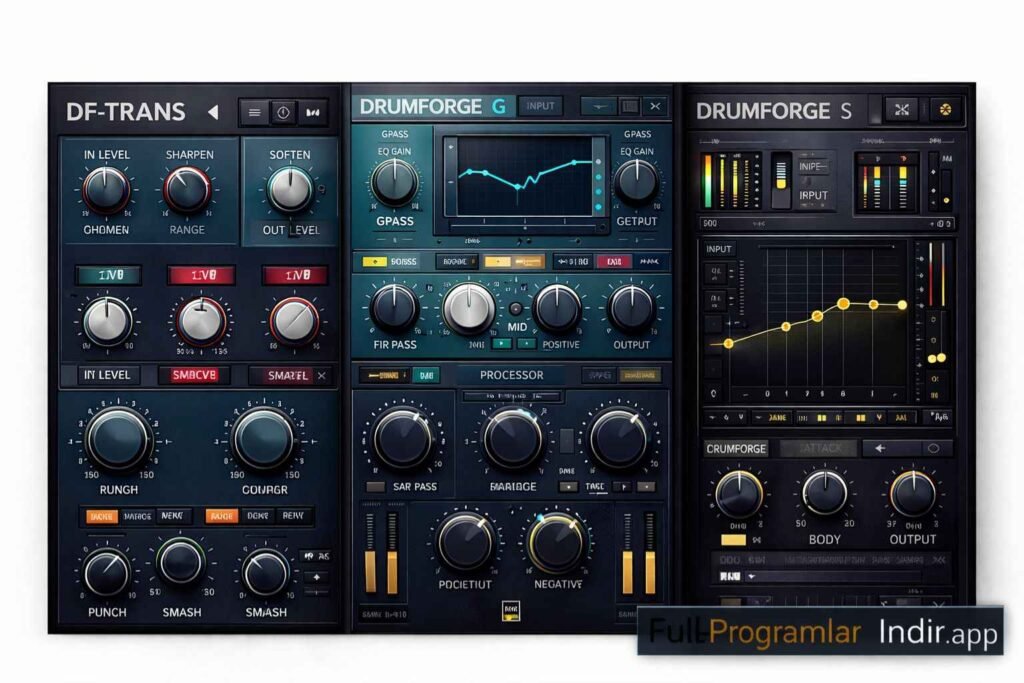Click the CRUMFORGE button on DRUMFORGE S

736,447
